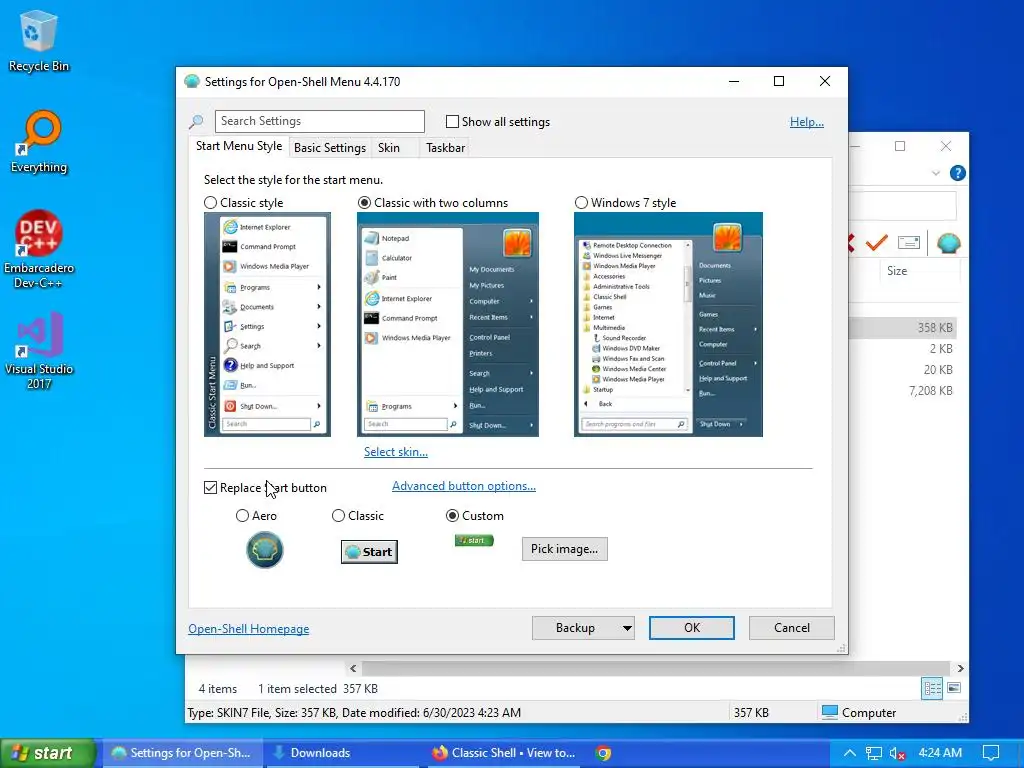Image resolution: width=1024 pixels, height=768 pixels.
Task: Launch Embarcadero Dev-C++ desktop icon
Action: (39, 249)
